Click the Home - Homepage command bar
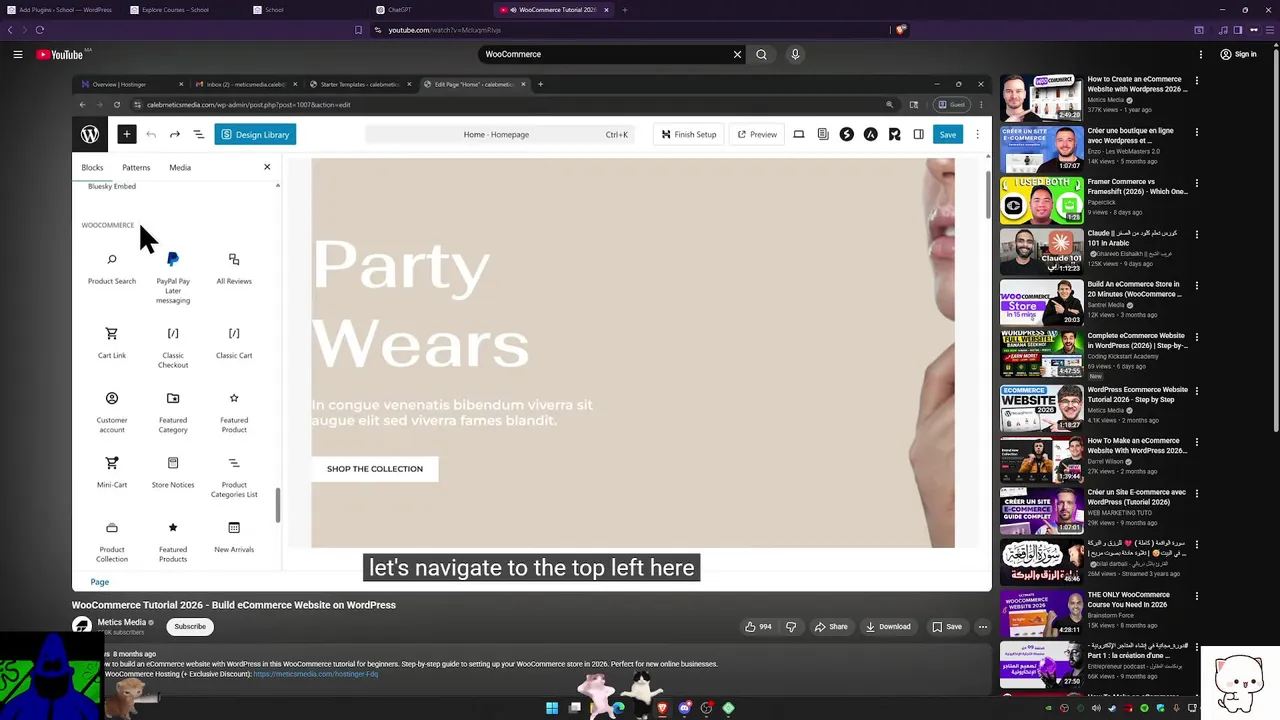The image size is (1280, 720). pyautogui.click(x=500, y=134)
